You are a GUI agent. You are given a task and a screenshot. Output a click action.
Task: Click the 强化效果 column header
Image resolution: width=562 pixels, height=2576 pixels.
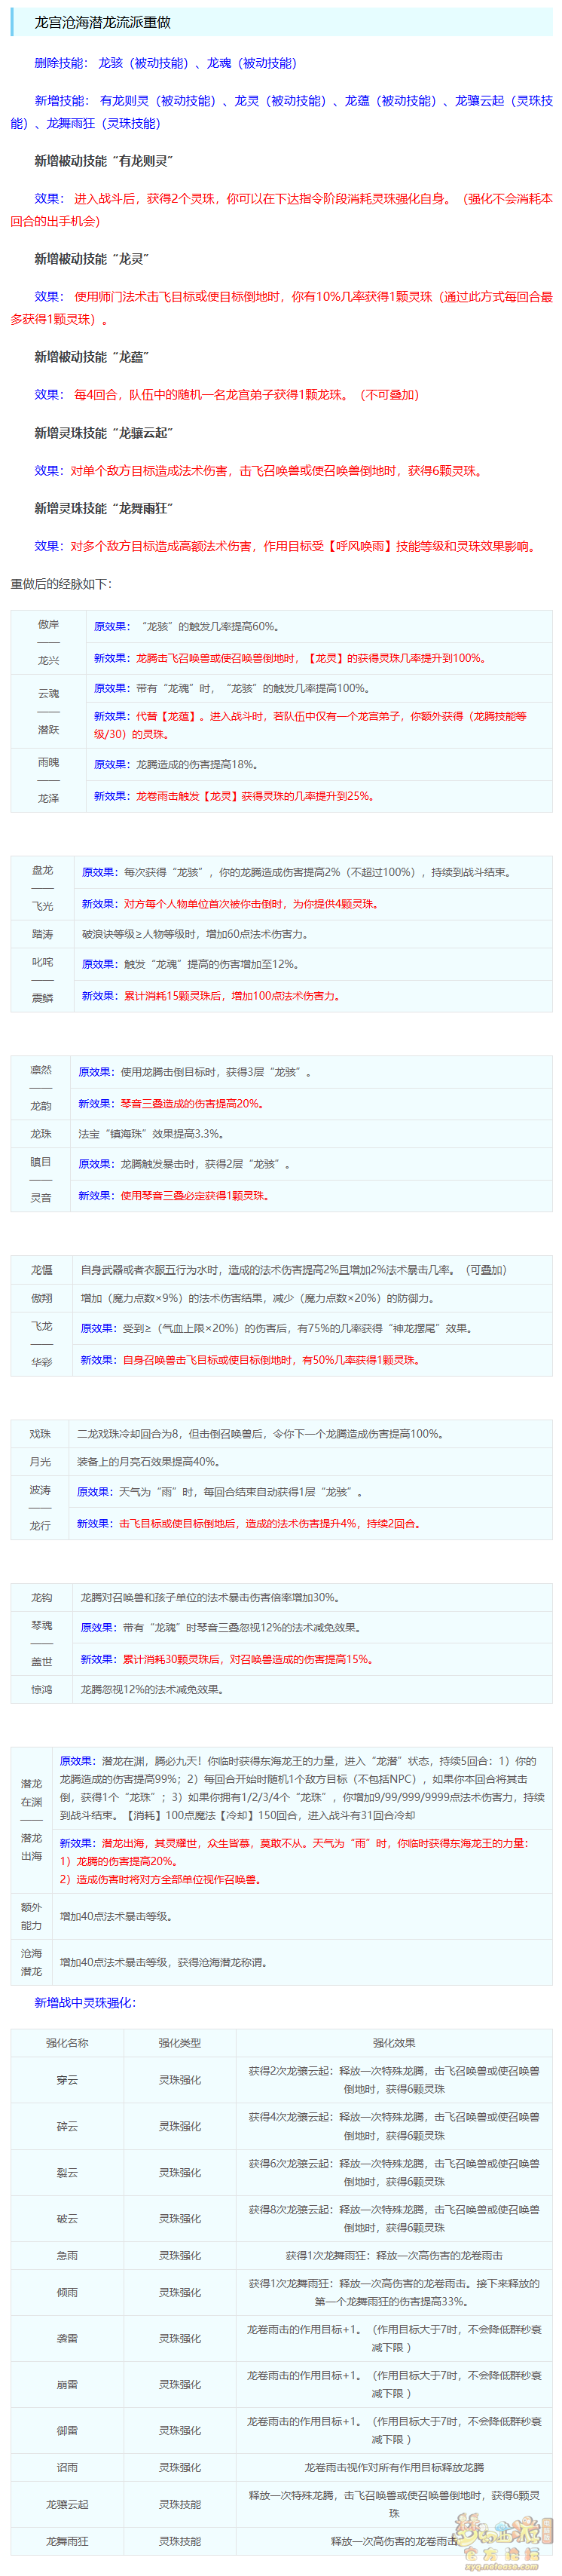point(393,2043)
